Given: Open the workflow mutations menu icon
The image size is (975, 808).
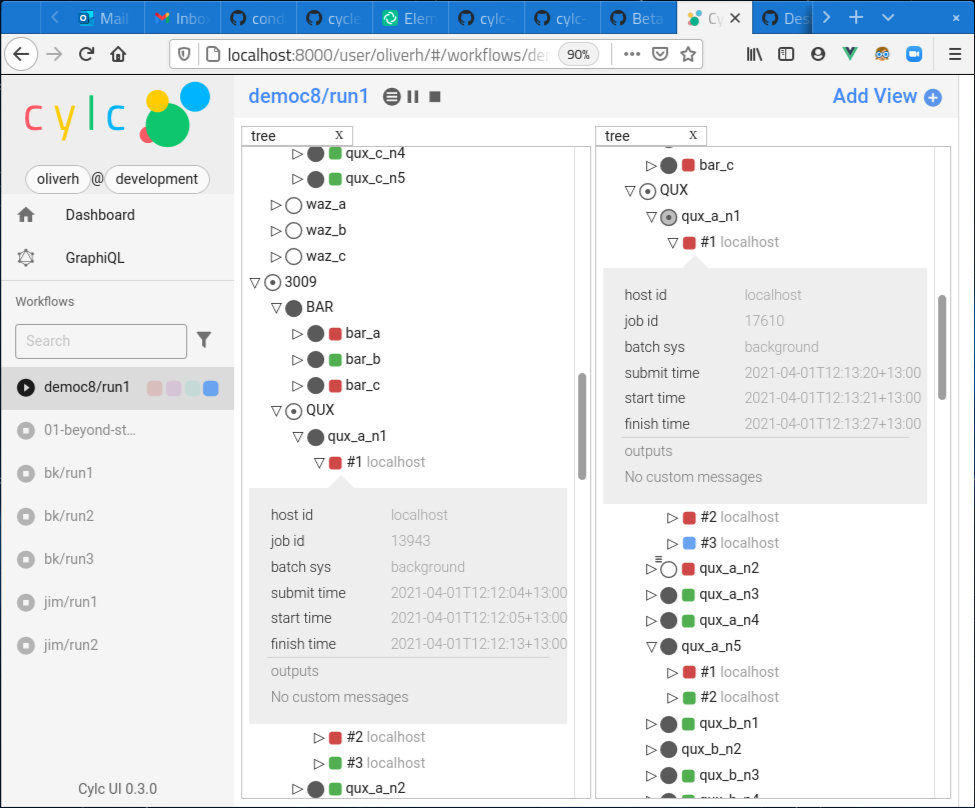Looking at the screenshot, I should (392, 97).
